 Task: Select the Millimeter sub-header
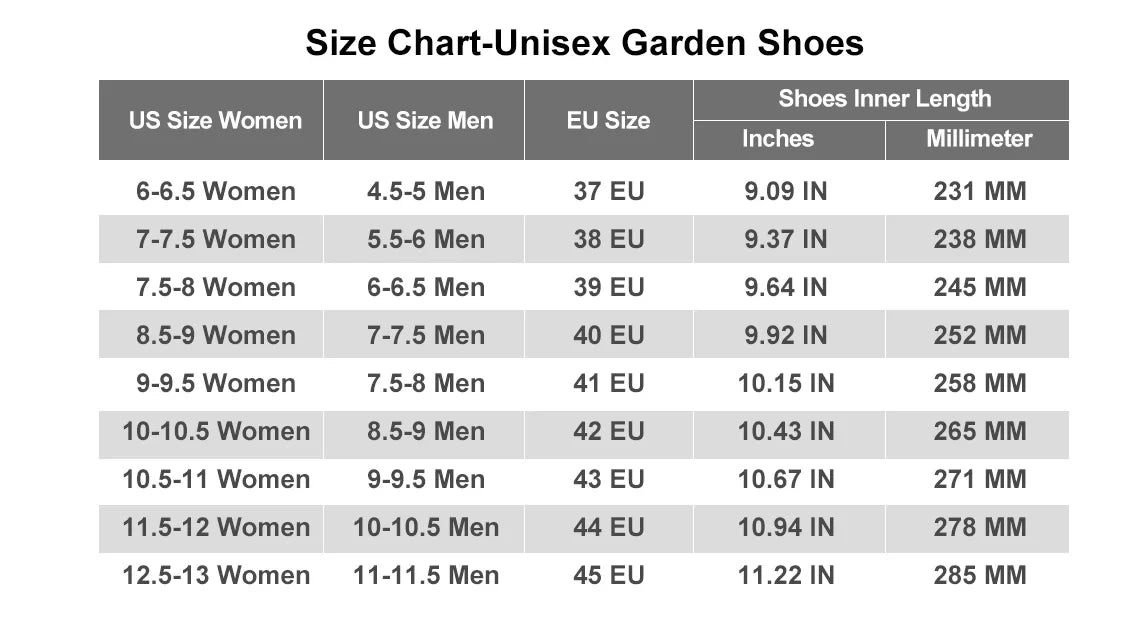tap(979, 139)
